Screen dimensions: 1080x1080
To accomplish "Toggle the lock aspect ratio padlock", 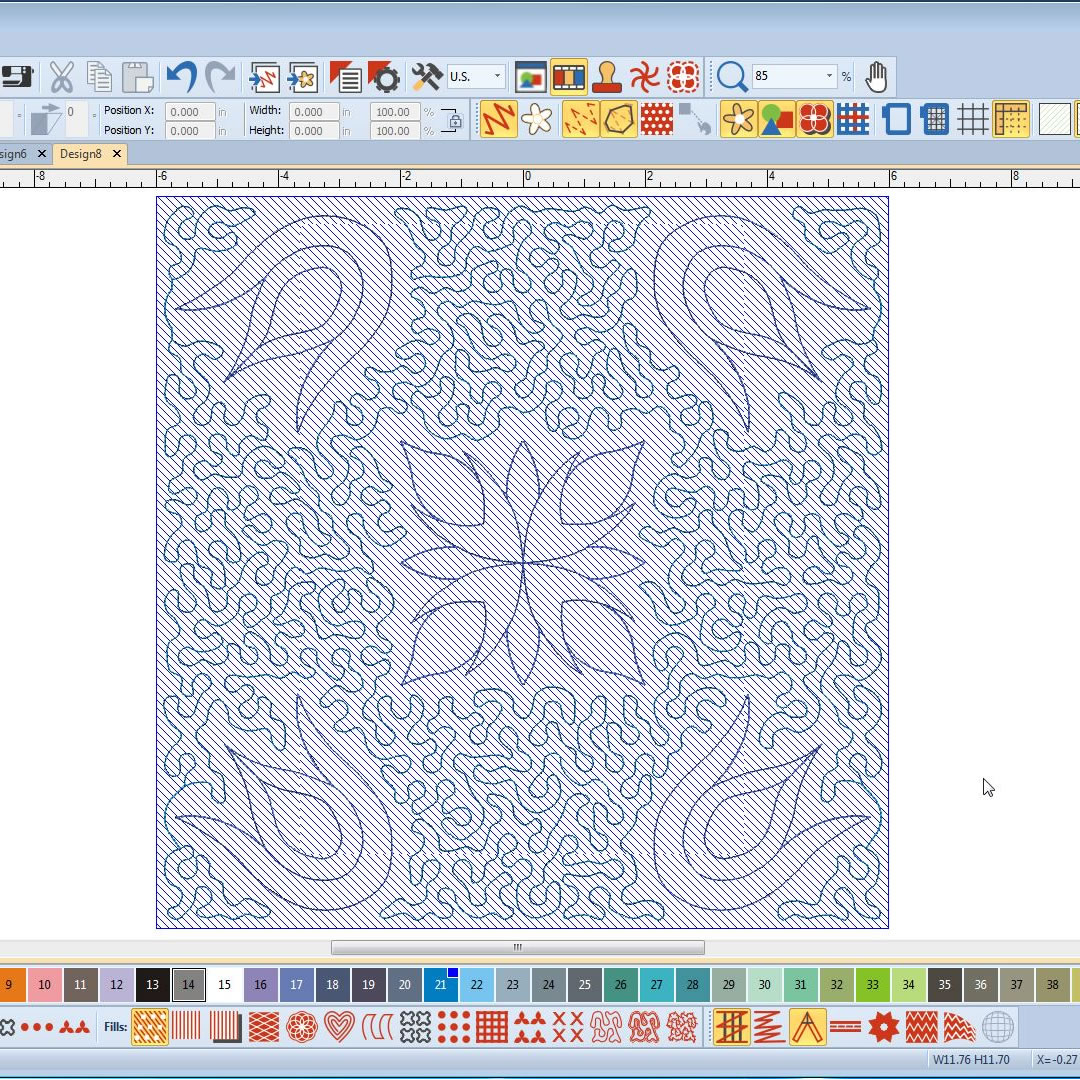I will (x=455, y=121).
